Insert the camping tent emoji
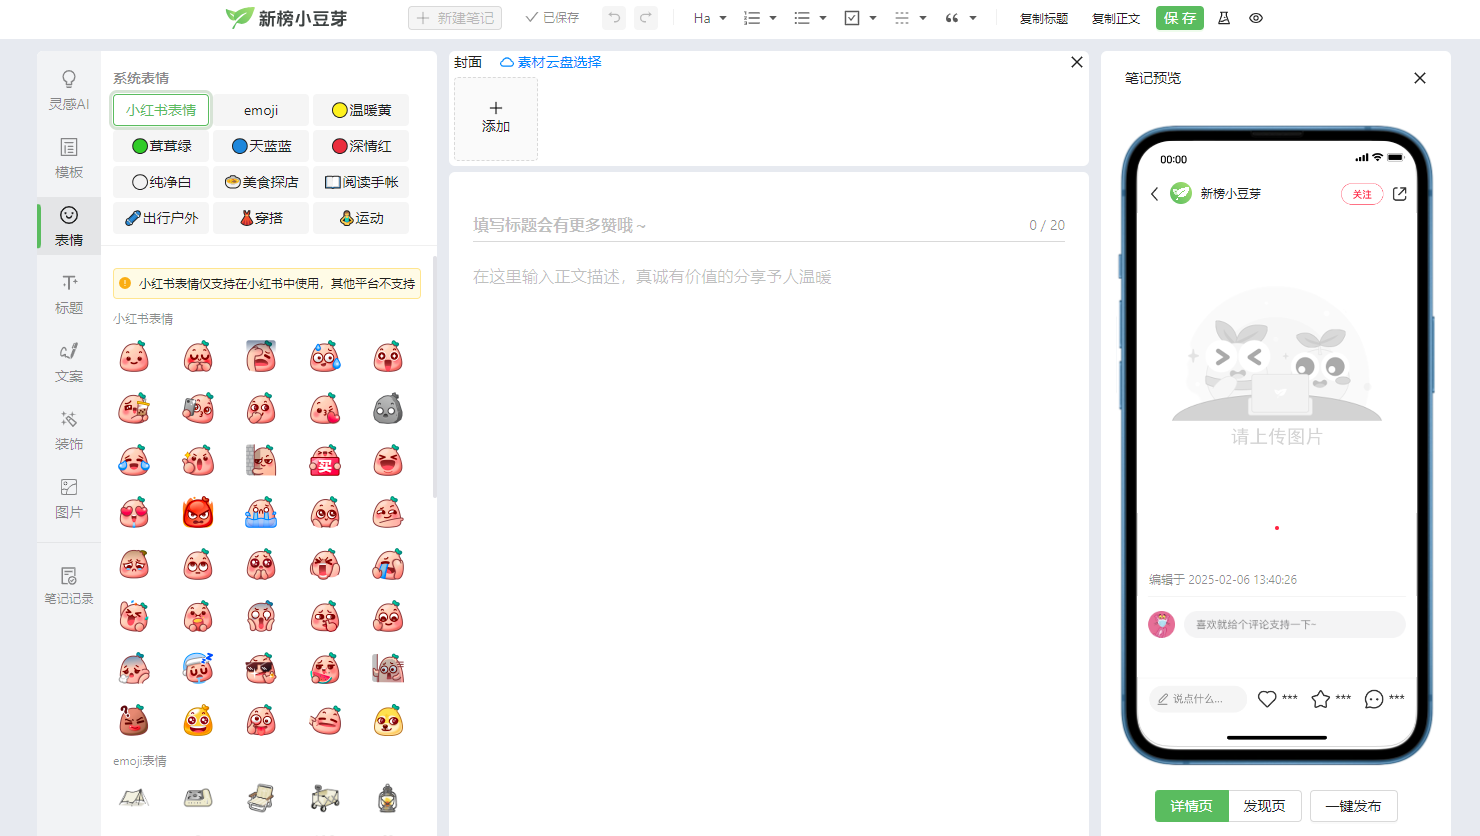The width and height of the screenshot is (1480, 836). 134,798
